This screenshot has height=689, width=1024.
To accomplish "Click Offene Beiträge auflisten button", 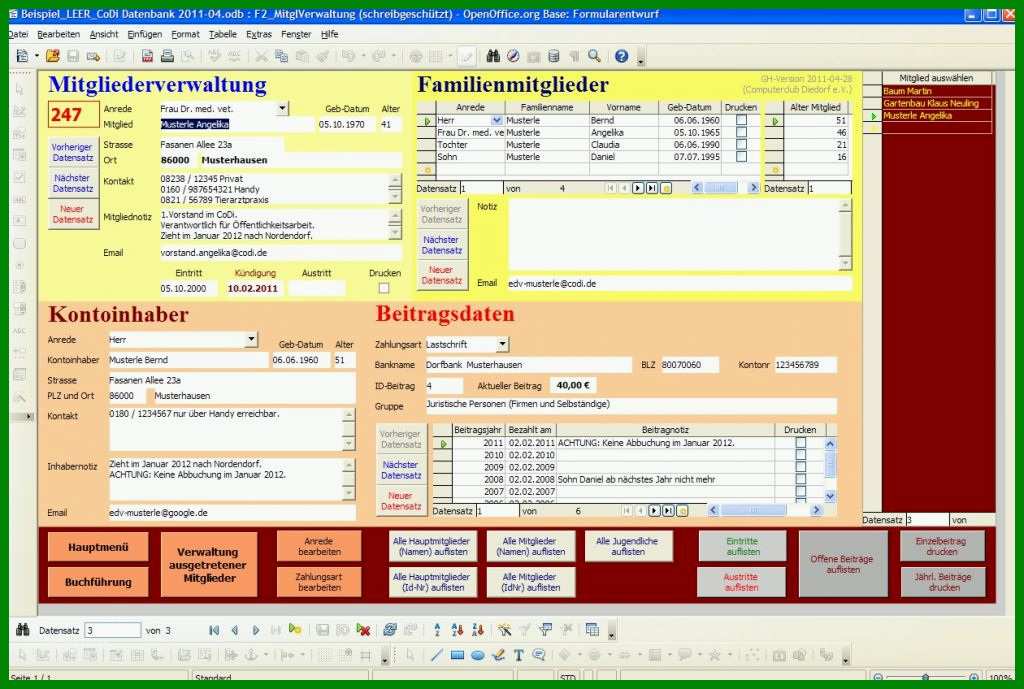I will click(843, 564).
